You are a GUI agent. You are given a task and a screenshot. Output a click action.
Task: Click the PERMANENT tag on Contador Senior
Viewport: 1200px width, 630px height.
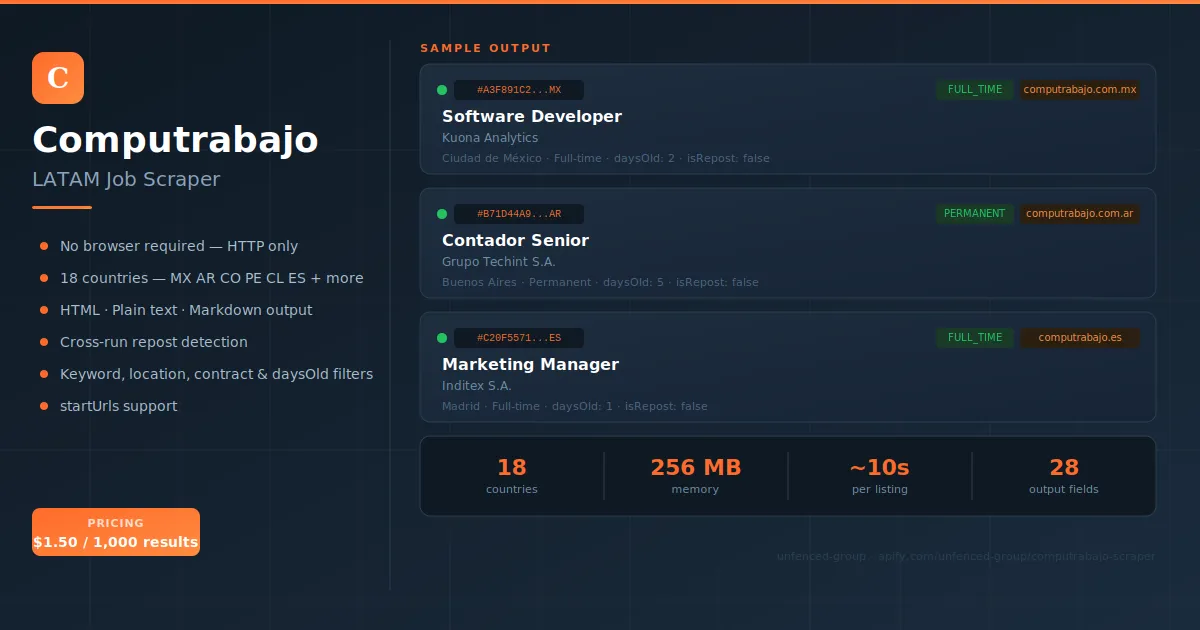tap(975, 214)
